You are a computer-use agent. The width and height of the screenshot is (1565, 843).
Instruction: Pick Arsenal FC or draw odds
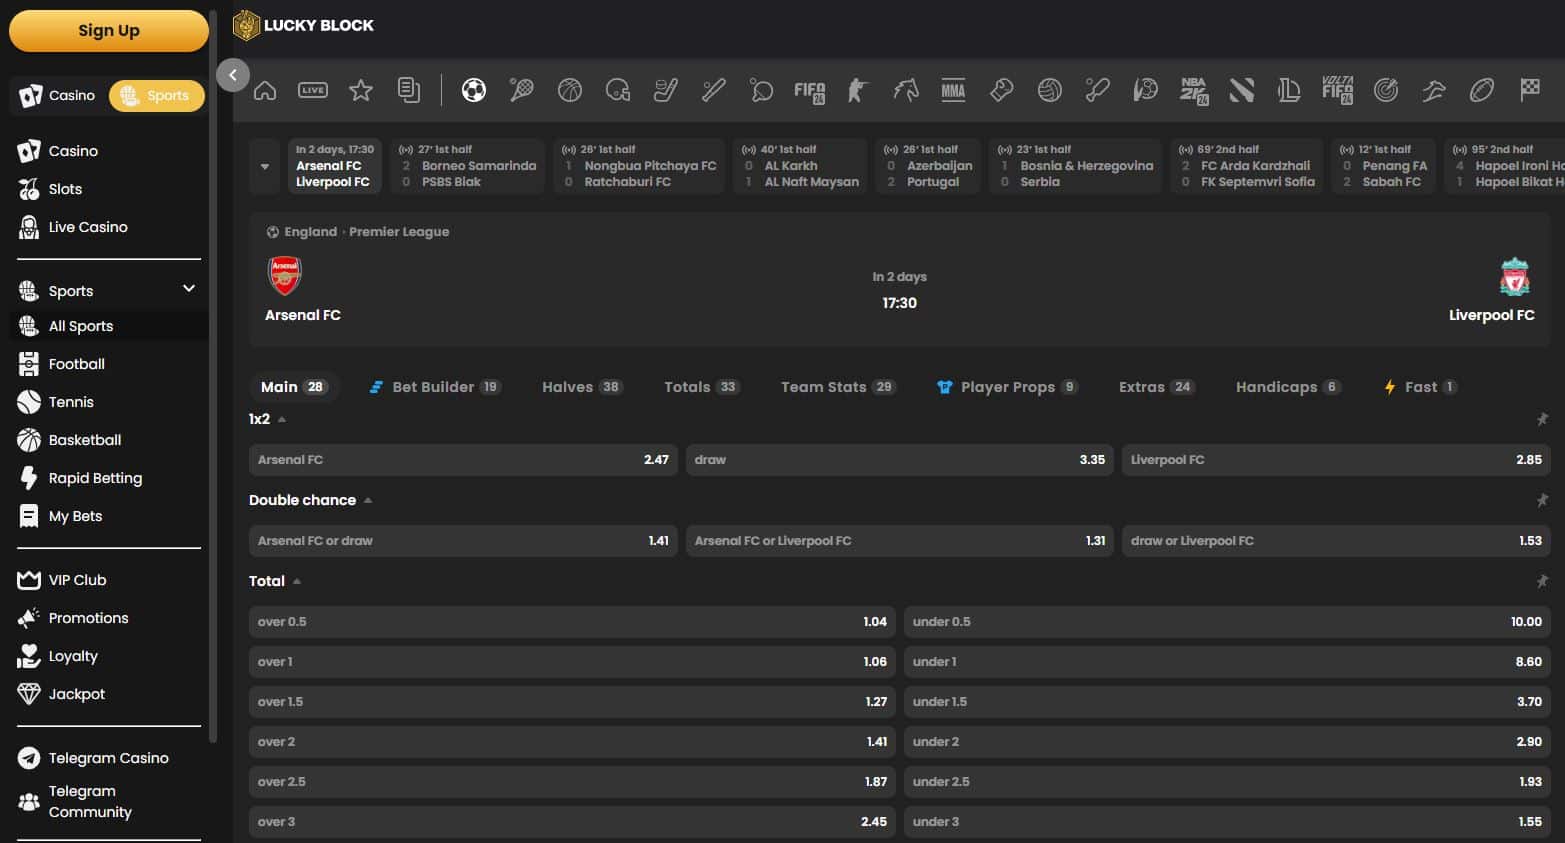click(463, 541)
